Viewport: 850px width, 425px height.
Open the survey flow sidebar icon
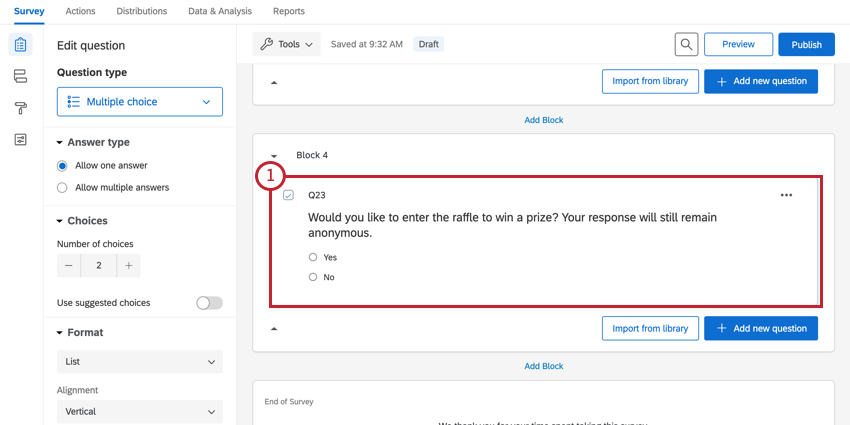point(20,76)
